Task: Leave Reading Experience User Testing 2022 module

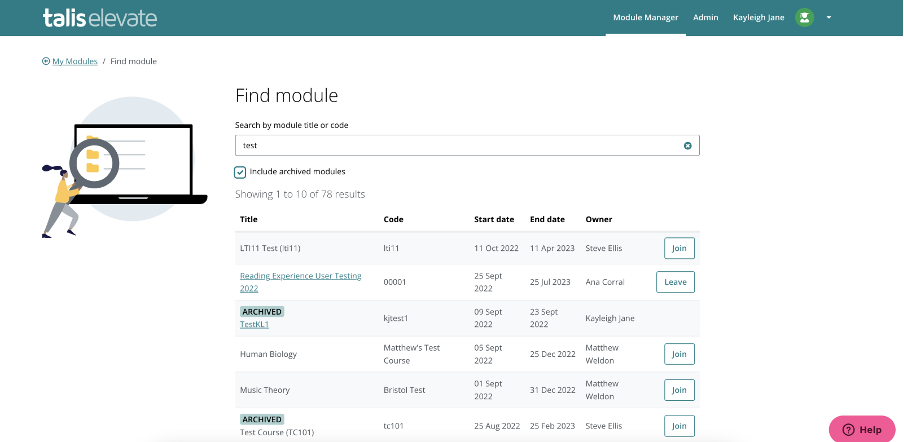Action: 675,282
